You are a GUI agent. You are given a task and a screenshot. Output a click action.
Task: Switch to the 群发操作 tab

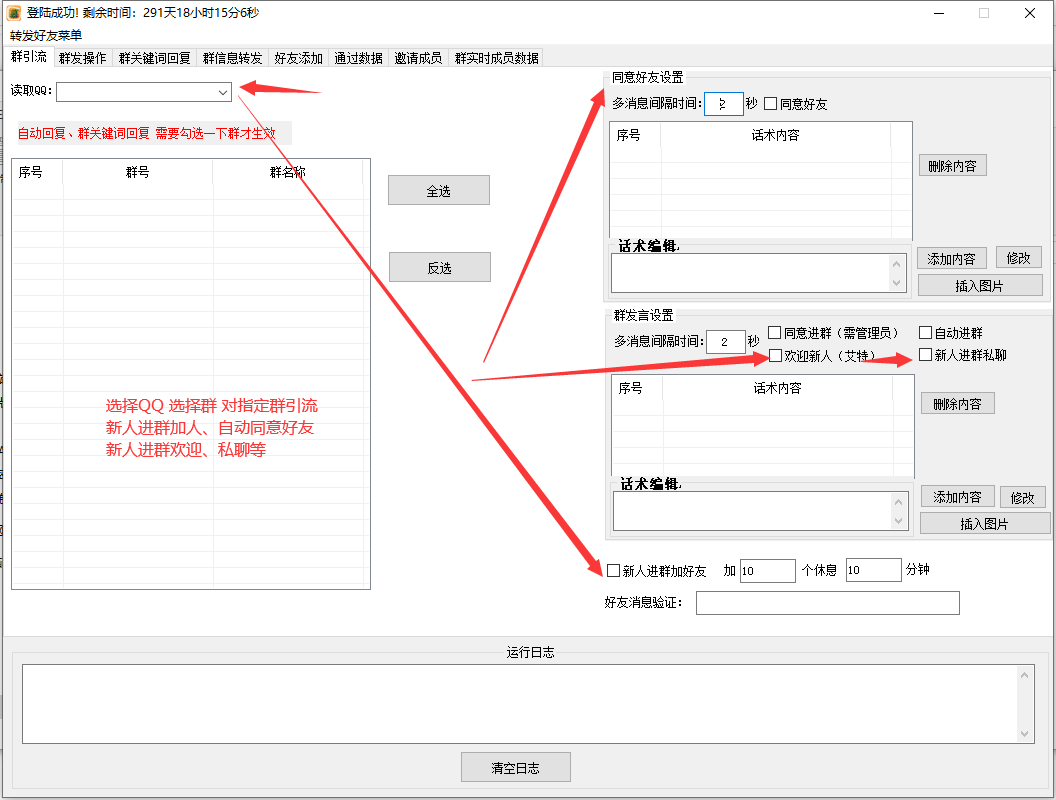(x=82, y=58)
